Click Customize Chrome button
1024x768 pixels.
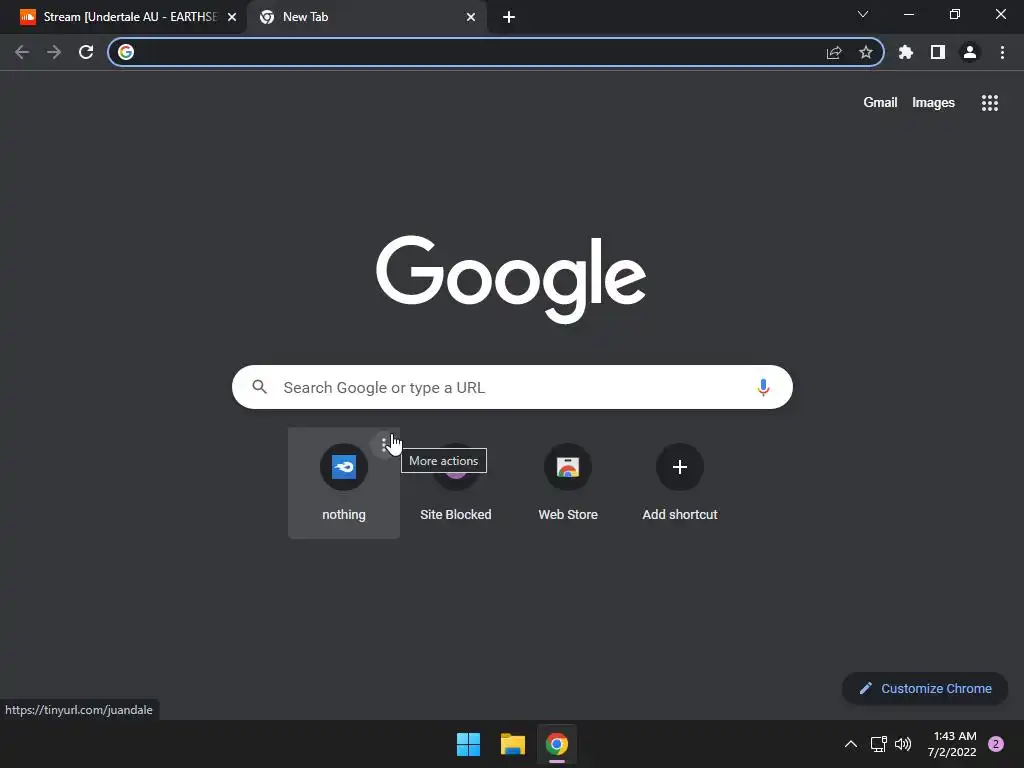click(925, 688)
